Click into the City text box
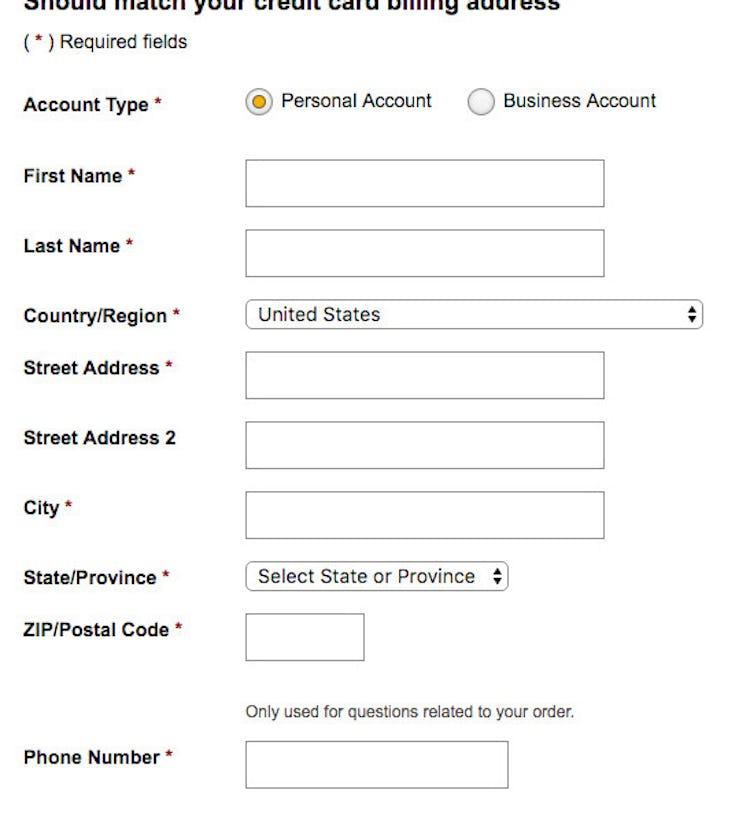 424,514
